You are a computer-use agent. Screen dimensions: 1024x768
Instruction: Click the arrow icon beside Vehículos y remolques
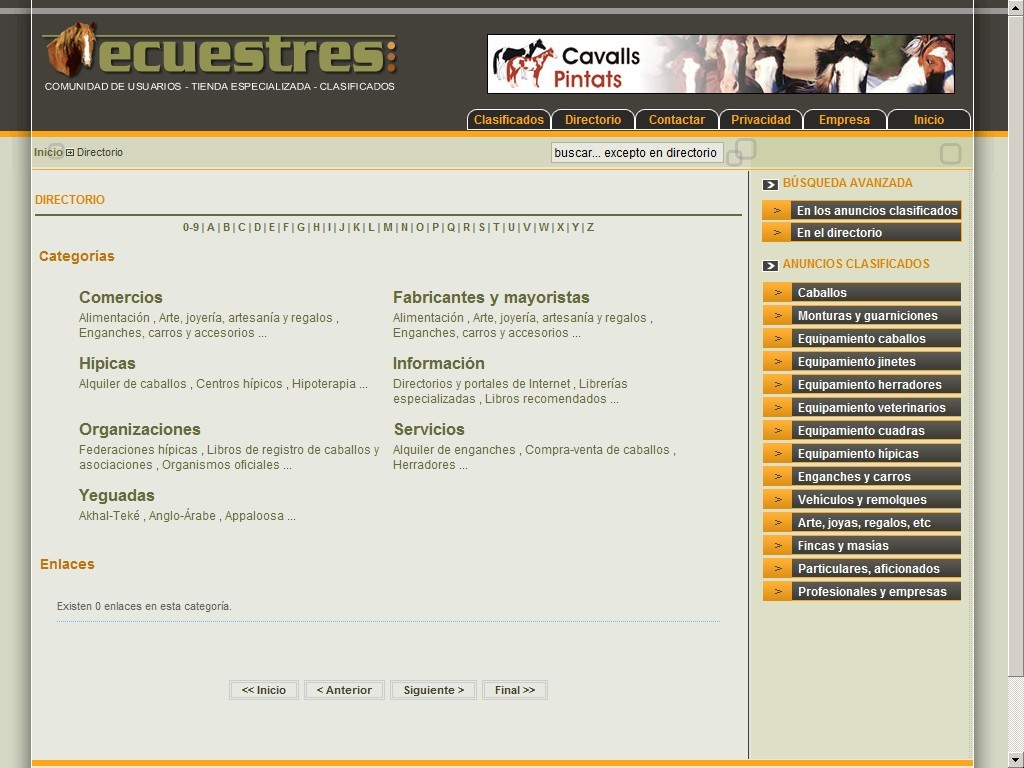point(777,500)
